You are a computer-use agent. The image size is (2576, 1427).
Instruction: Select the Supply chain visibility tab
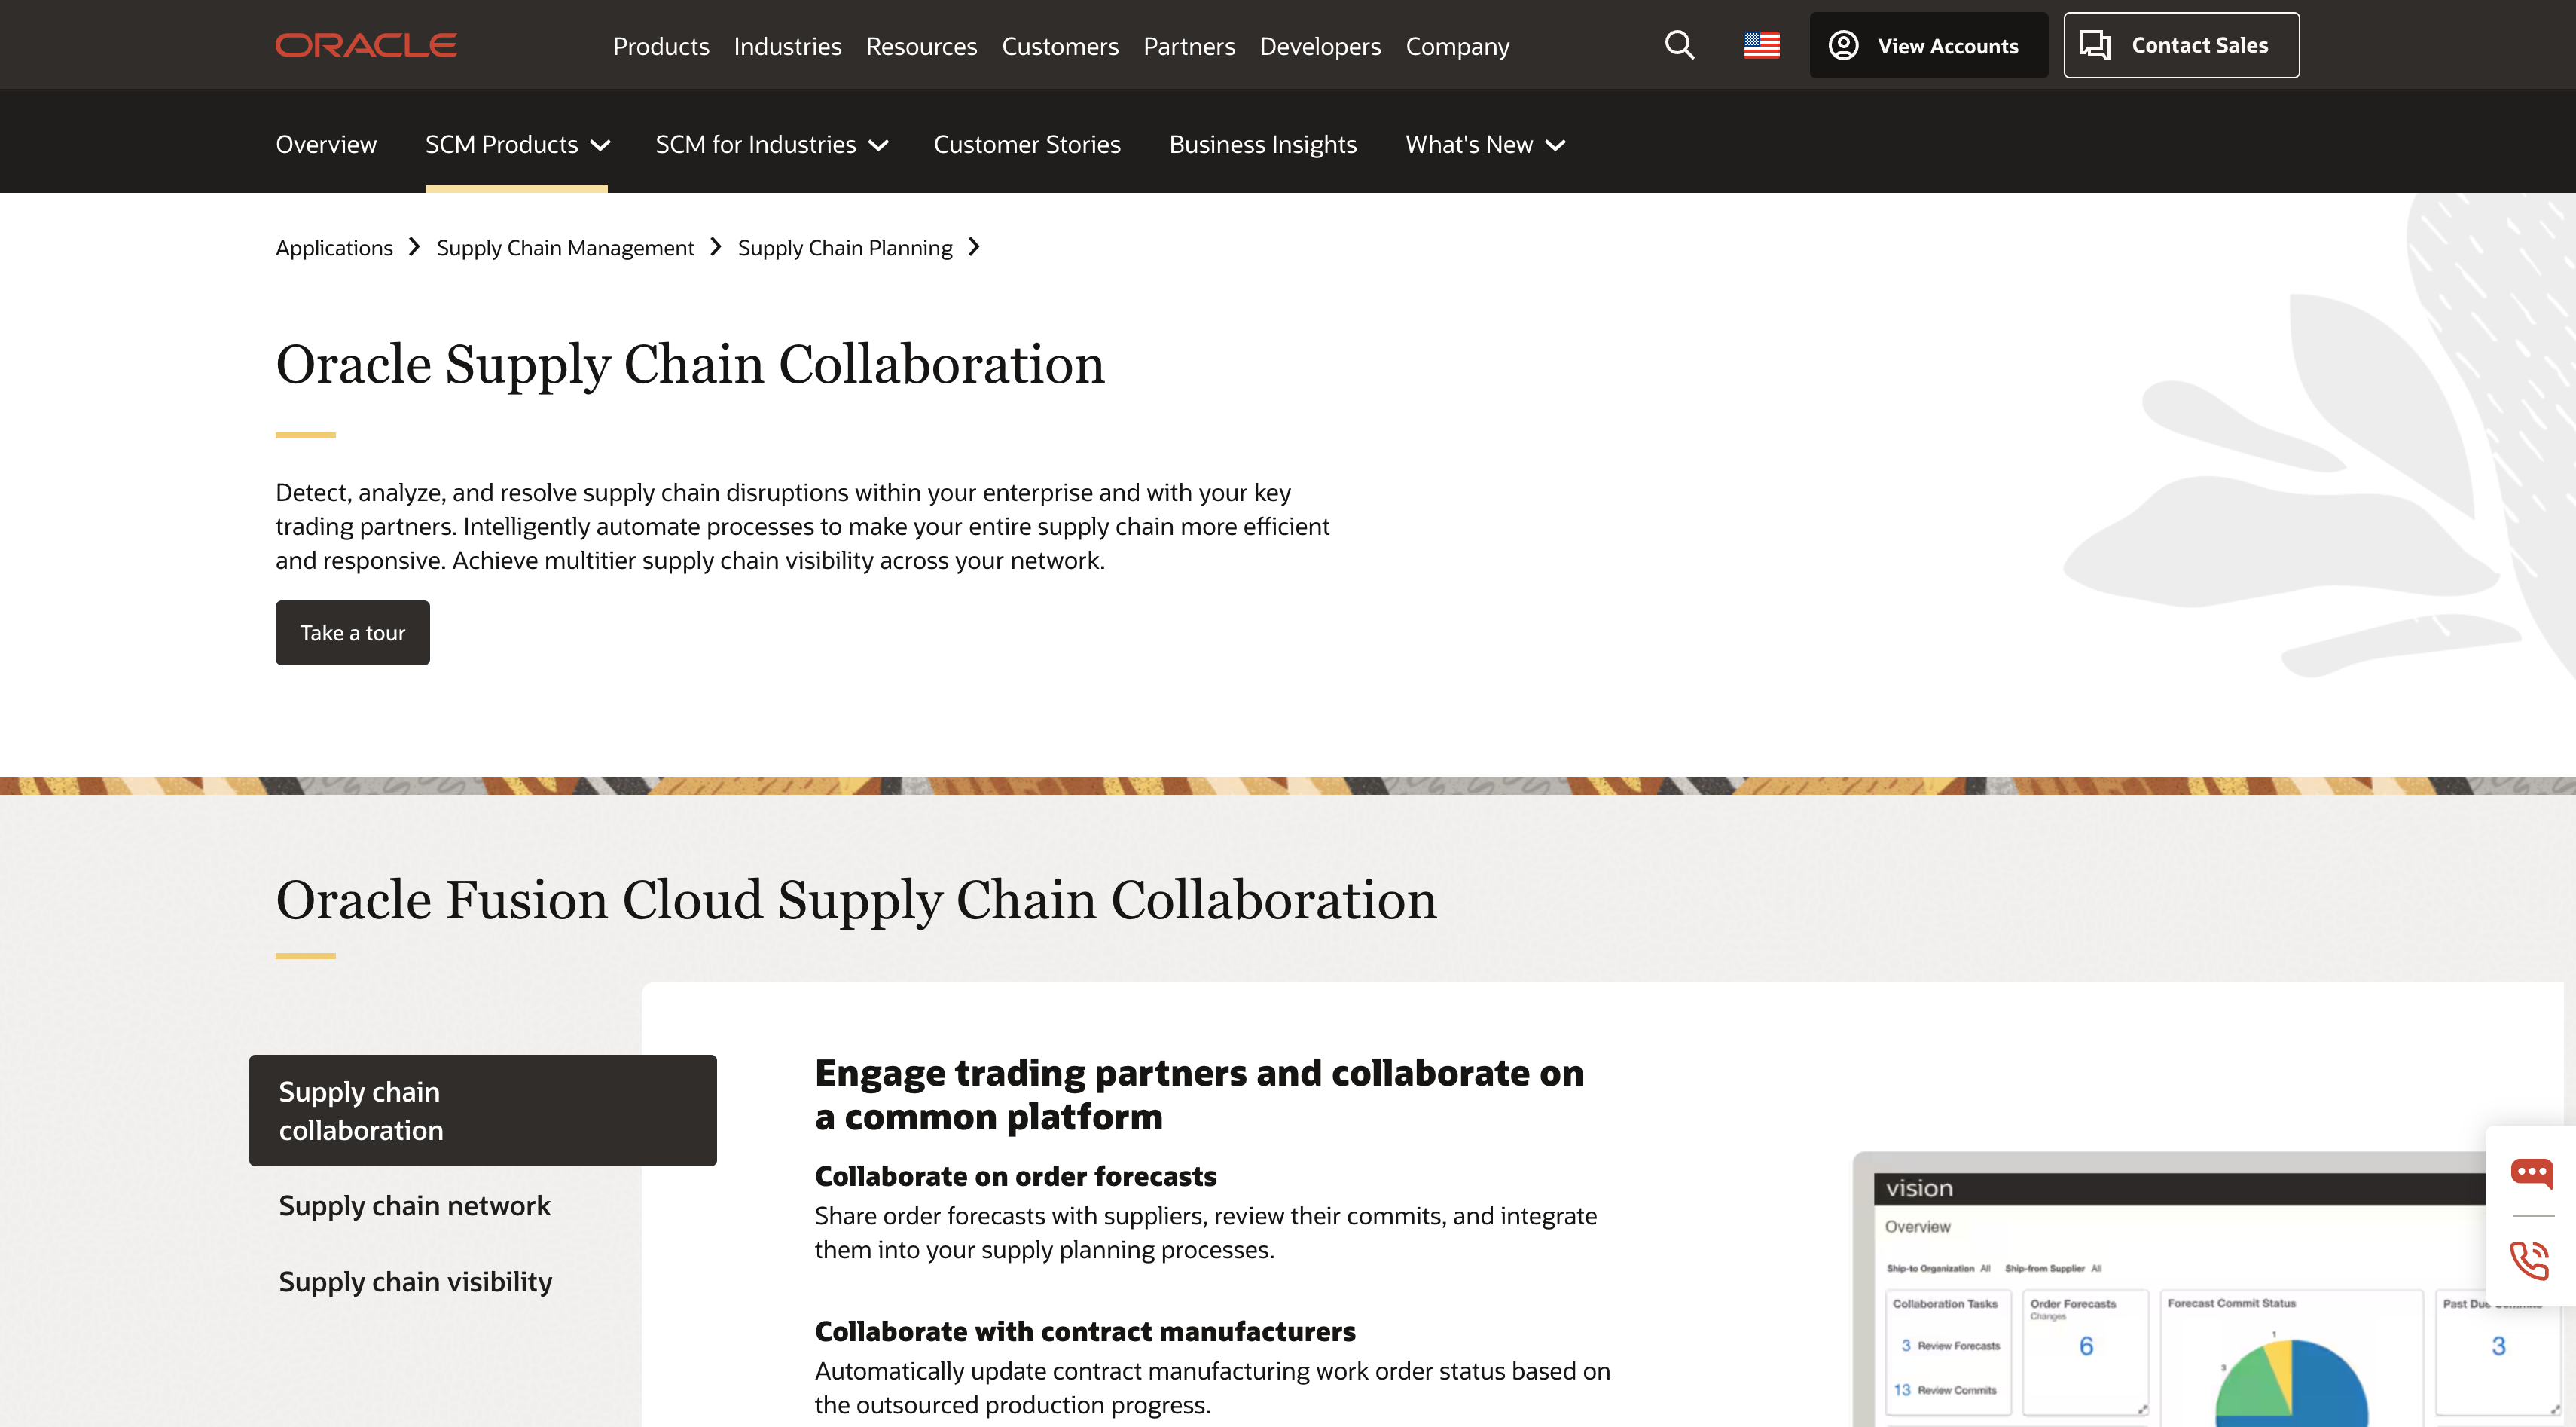pyautogui.click(x=415, y=1281)
